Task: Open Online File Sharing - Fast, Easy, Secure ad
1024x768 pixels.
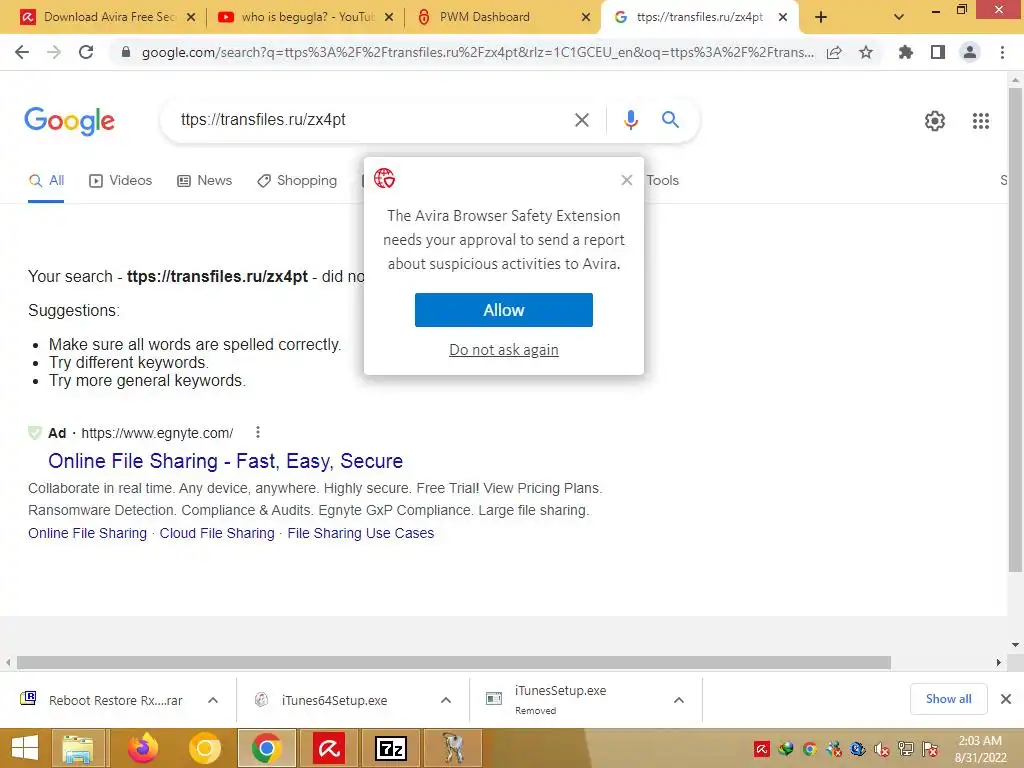Action: 225,461
